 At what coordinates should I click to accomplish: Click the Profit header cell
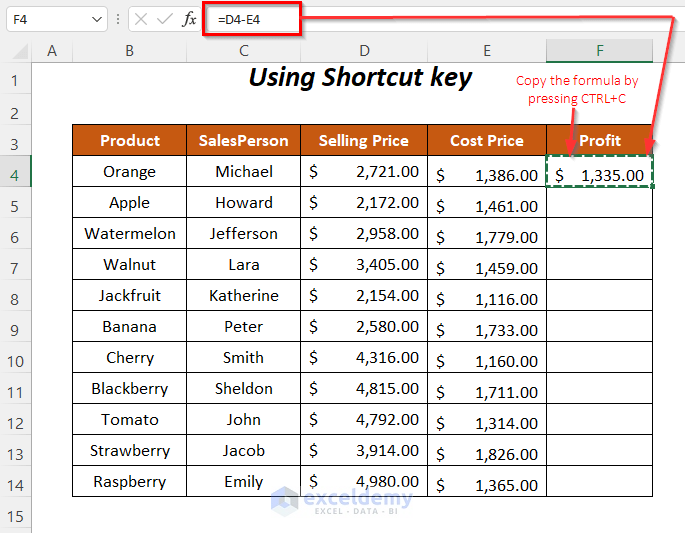pos(599,141)
